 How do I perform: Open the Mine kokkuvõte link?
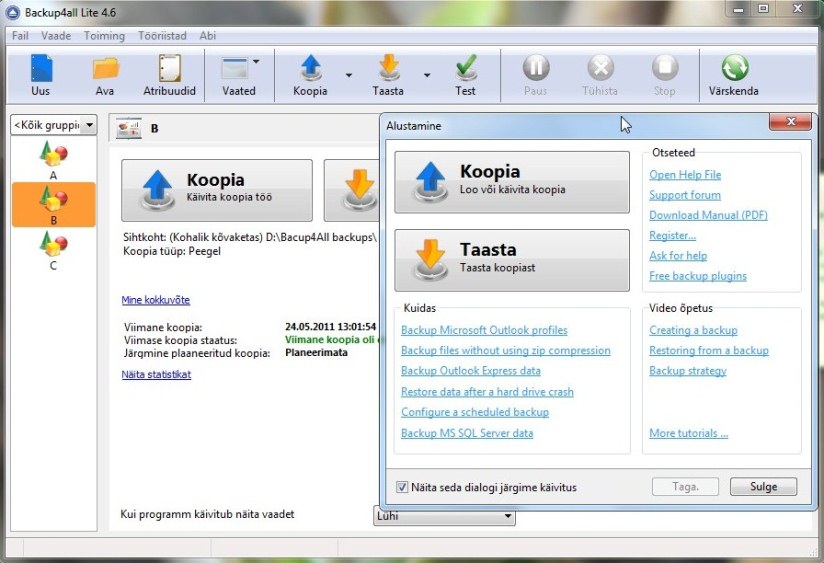[156, 300]
